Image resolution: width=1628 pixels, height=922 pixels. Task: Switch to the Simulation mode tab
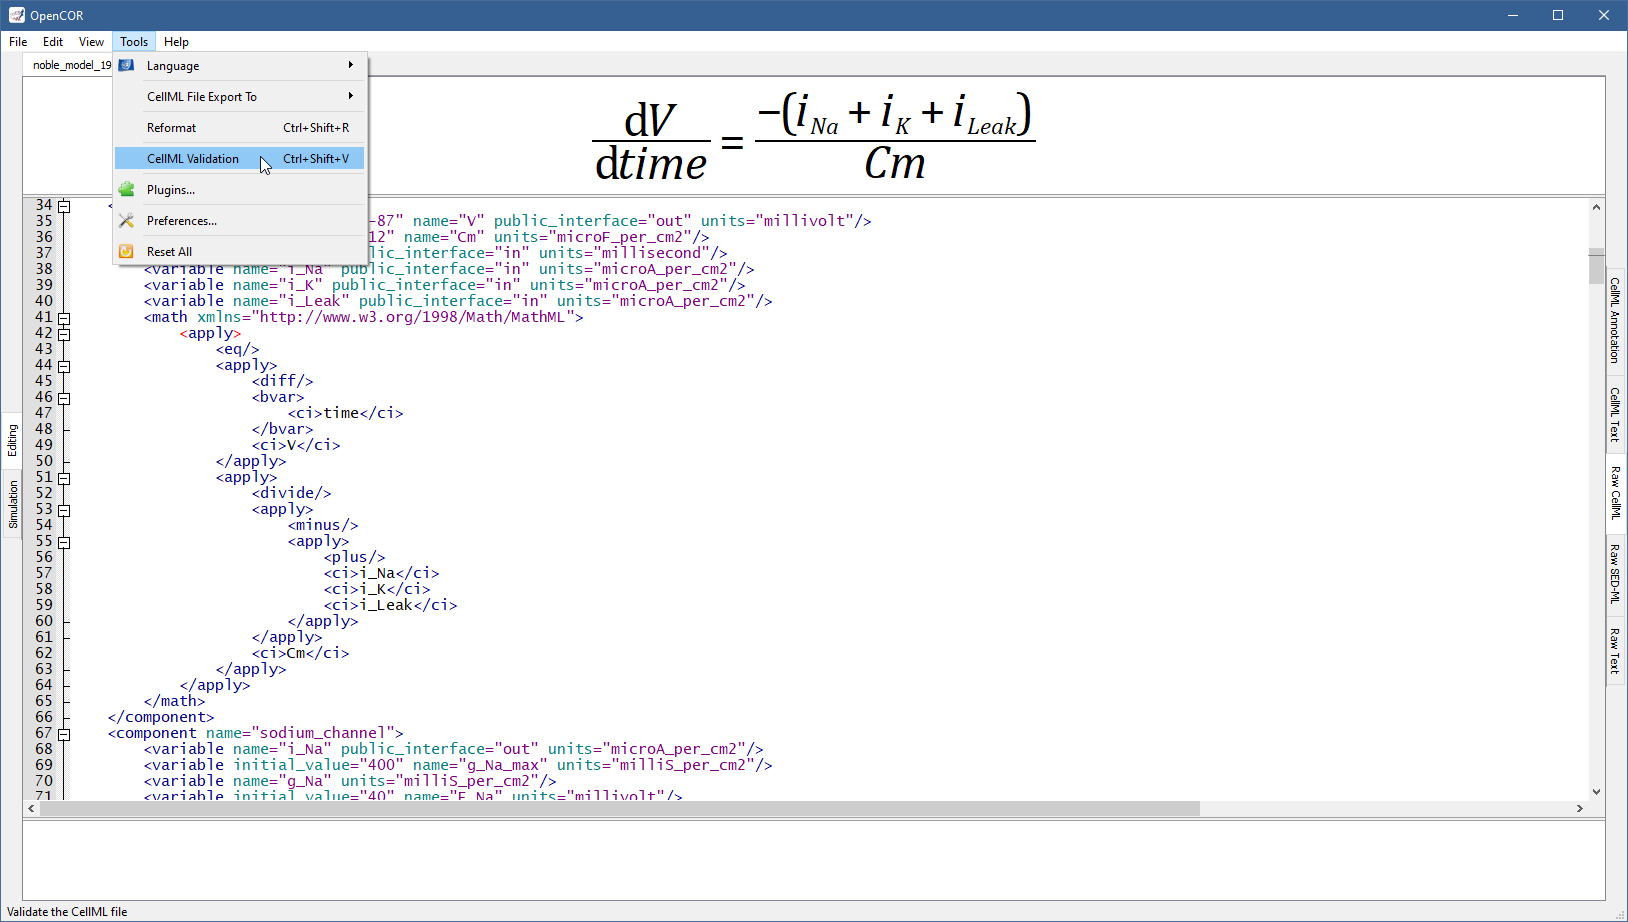[13, 504]
